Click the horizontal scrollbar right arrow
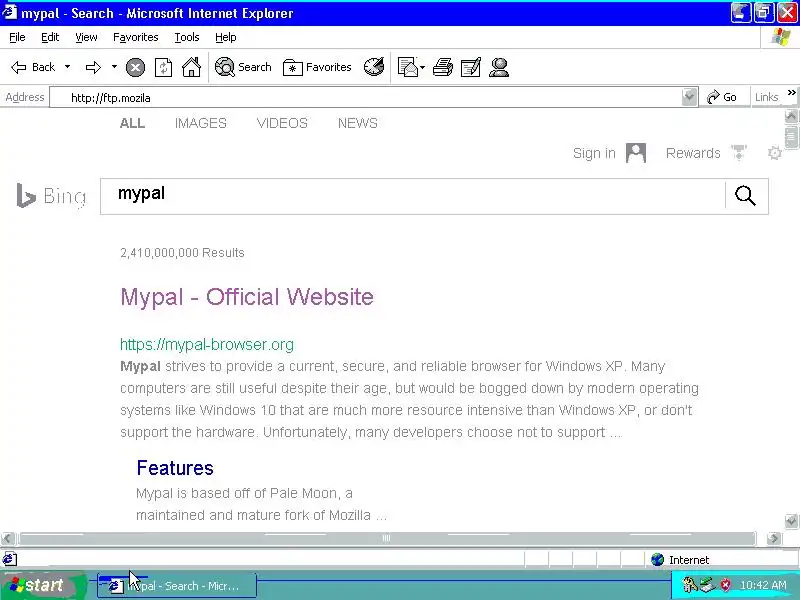800x600 pixels. click(774, 538)
